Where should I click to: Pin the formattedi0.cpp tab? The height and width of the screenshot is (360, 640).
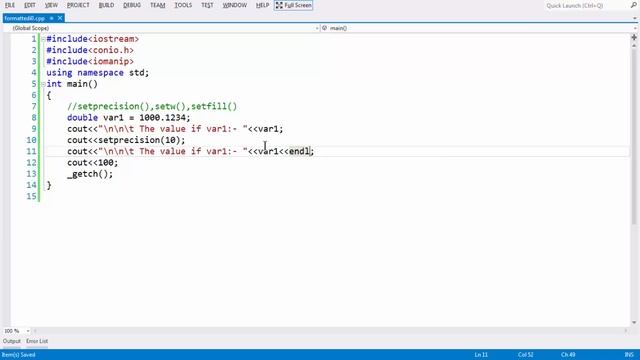[x=51, y=18]
